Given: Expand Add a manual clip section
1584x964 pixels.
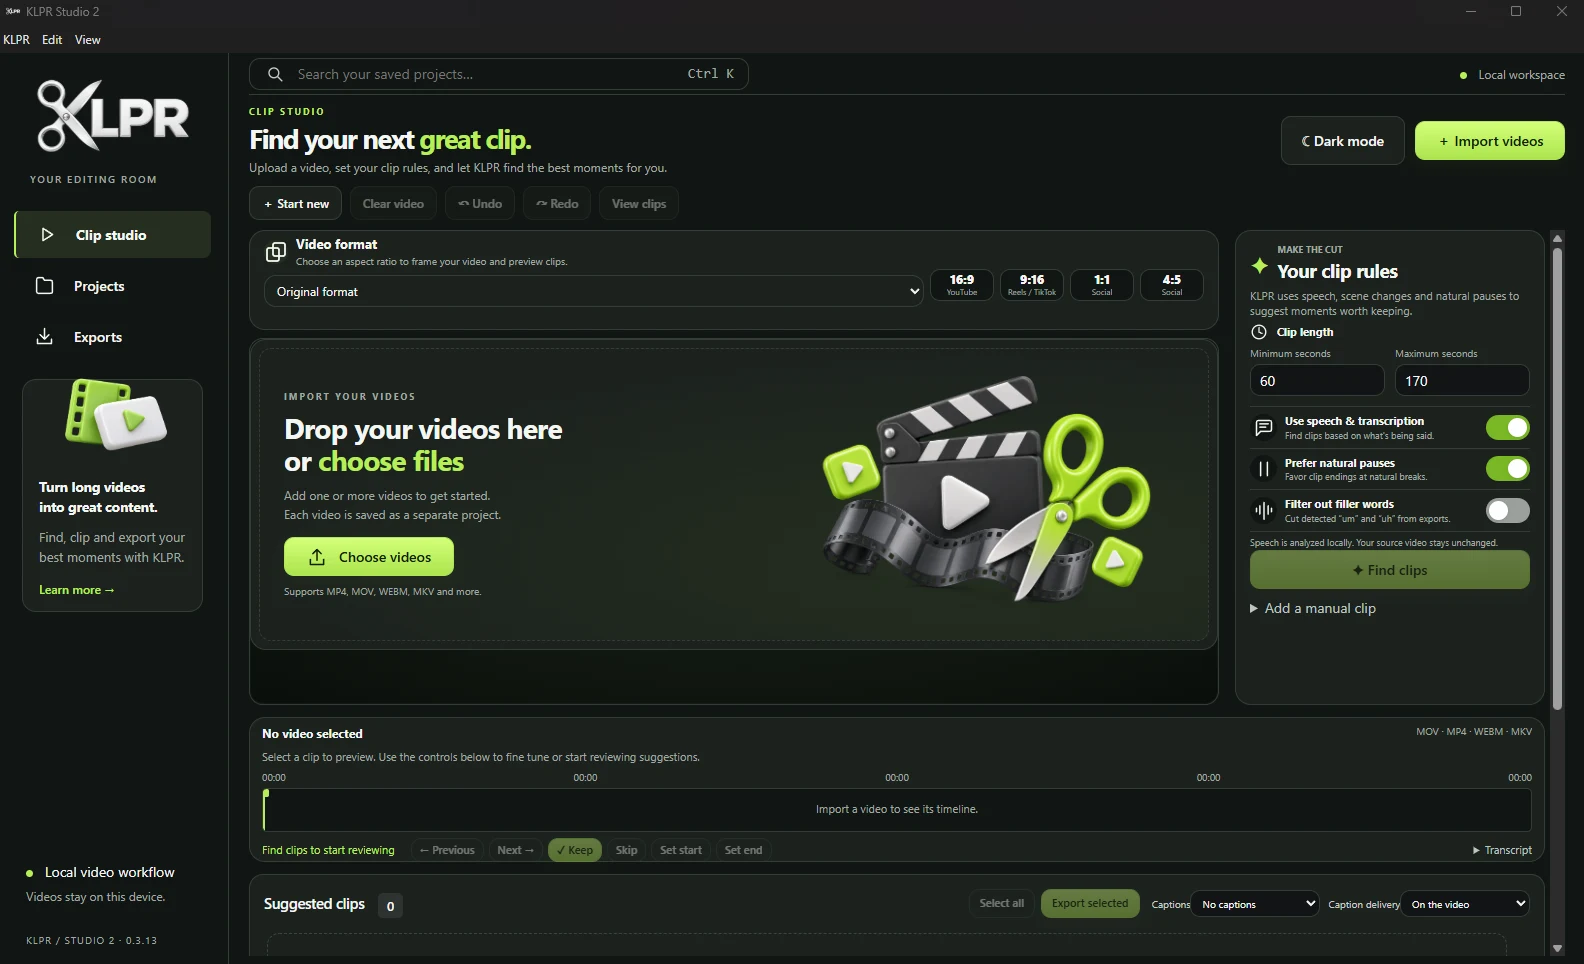Looking at the screenshot, I should (x=1313, y=608).
